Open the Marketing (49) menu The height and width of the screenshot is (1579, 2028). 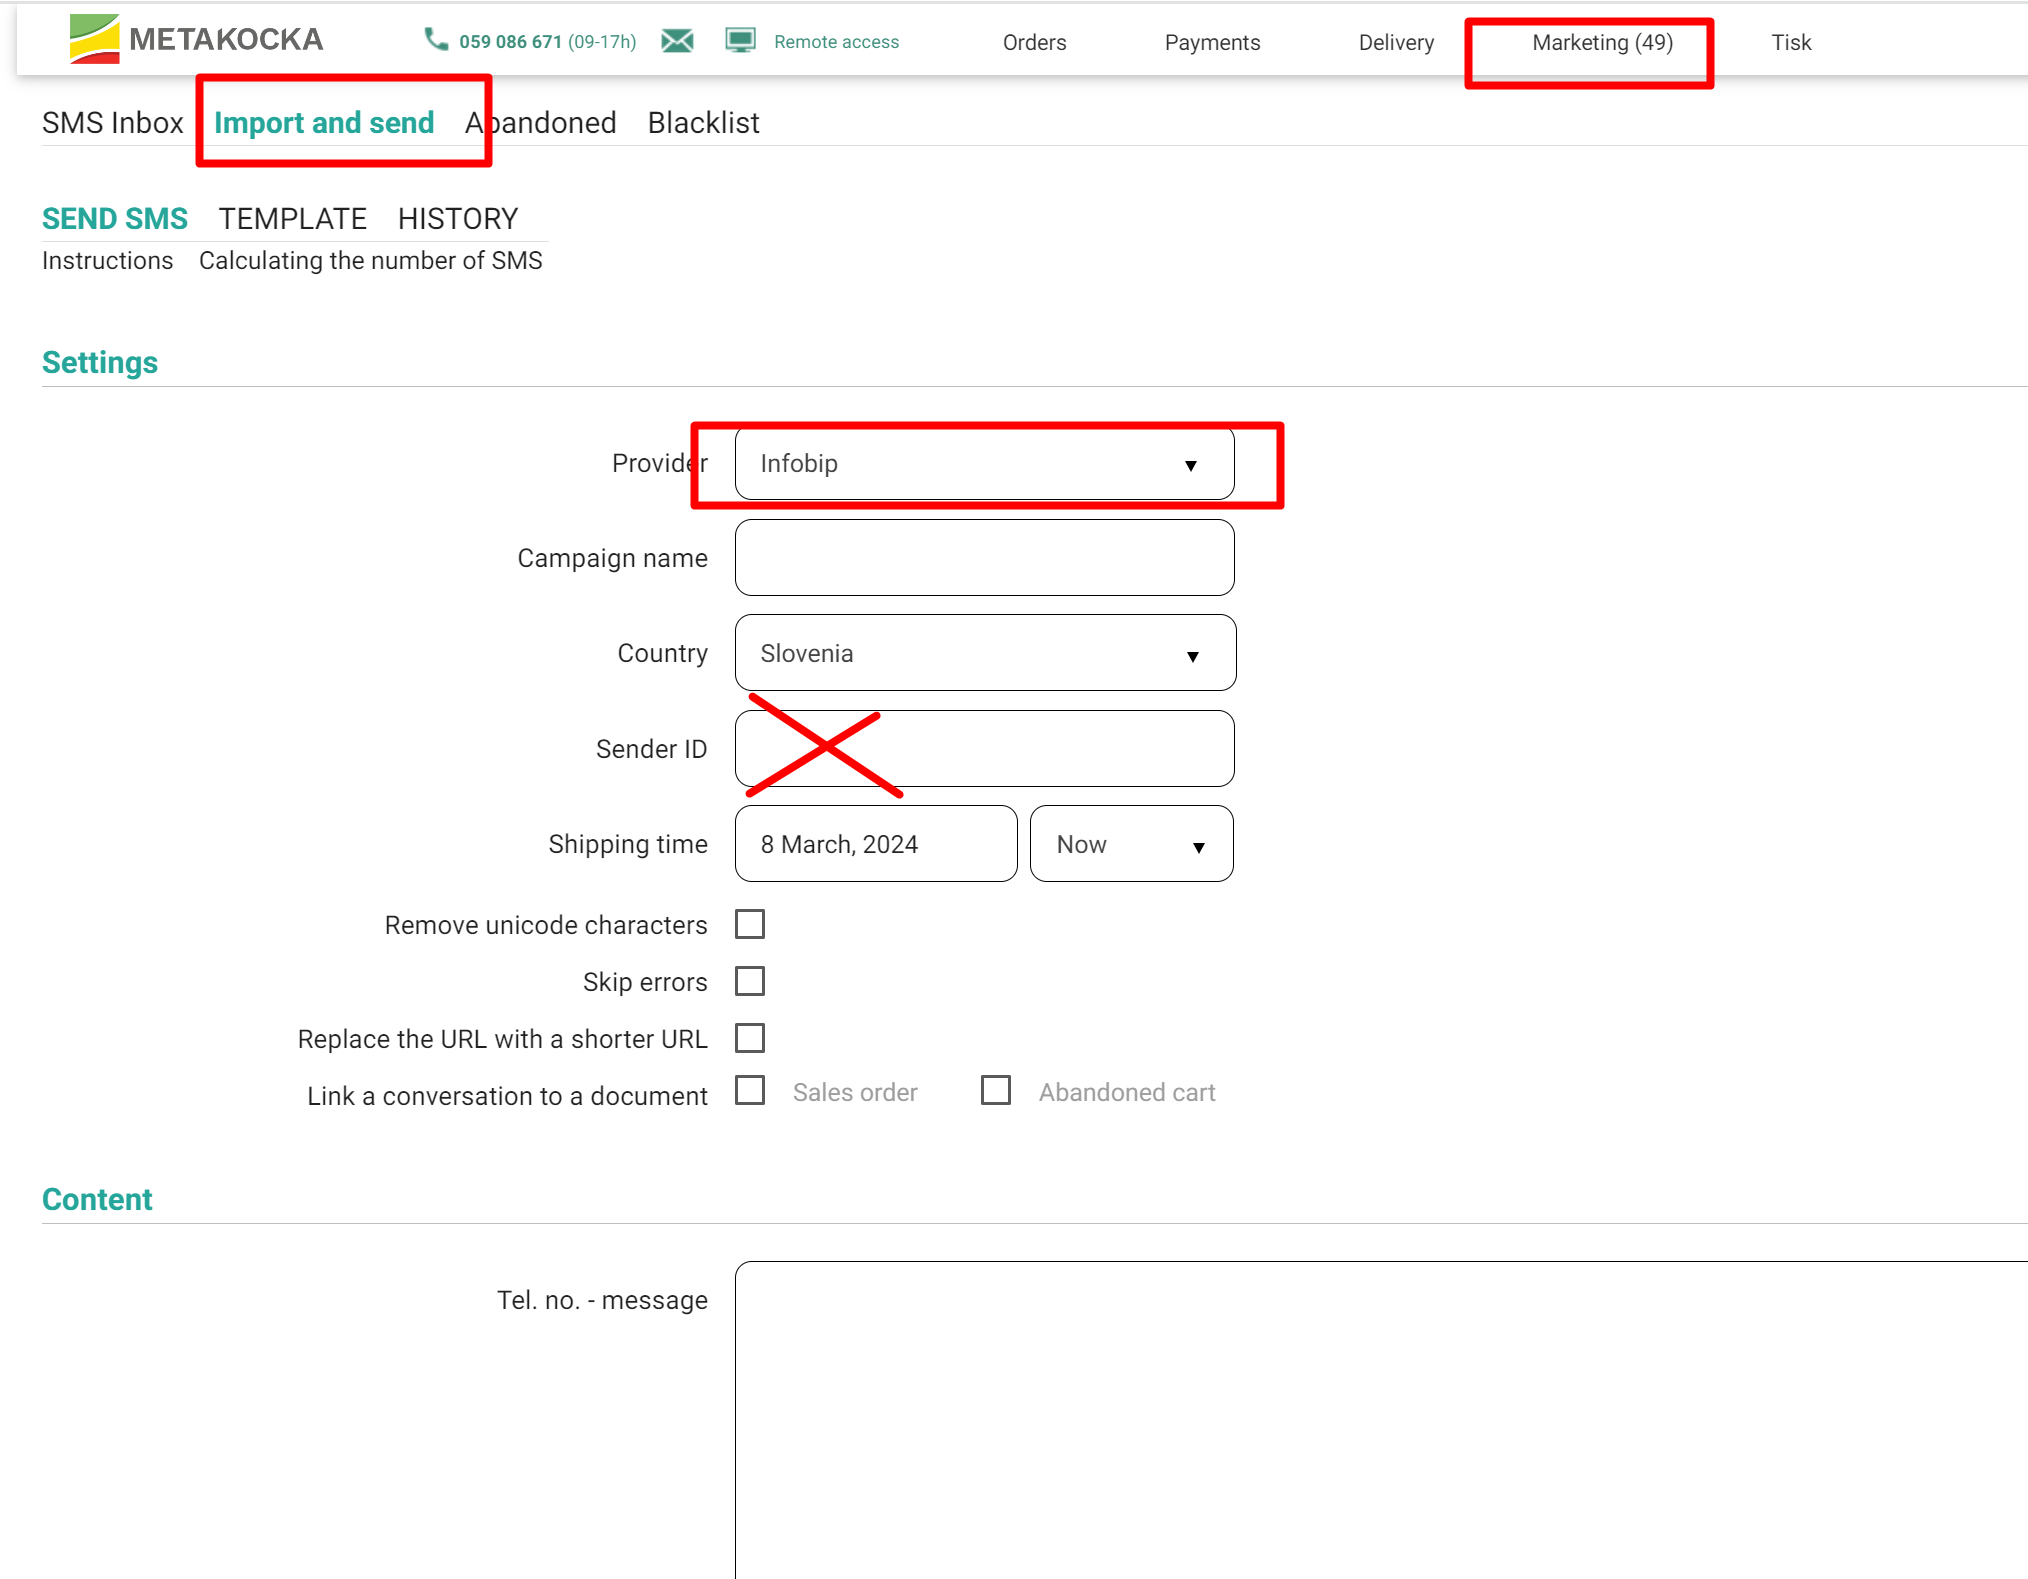tap(1601, 43)
